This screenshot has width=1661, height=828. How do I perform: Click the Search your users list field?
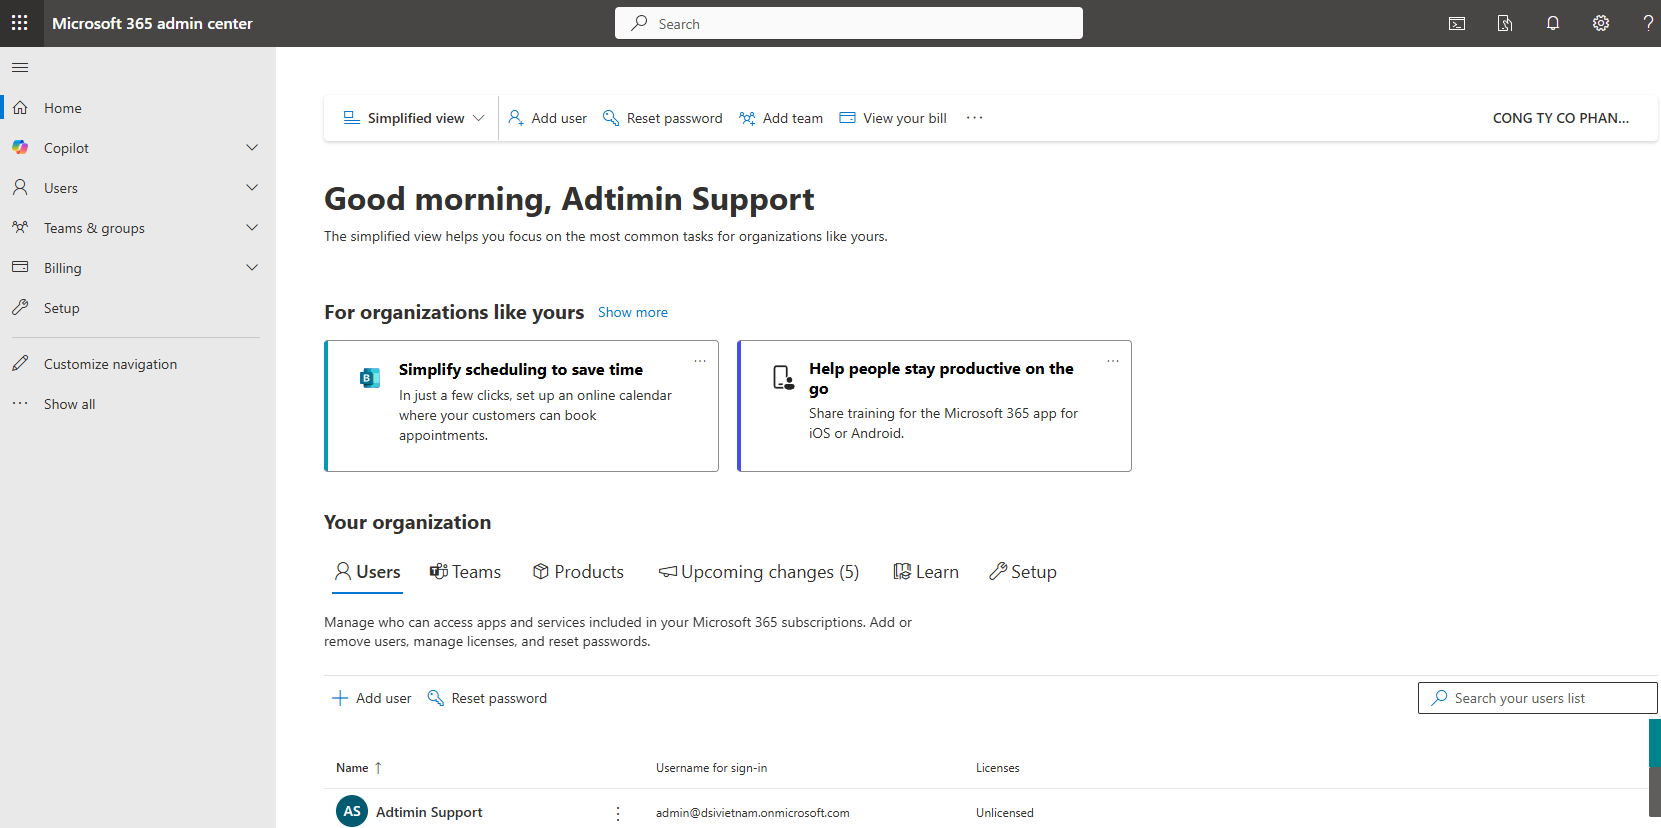pyautogui.click(x=1537, y=698)
